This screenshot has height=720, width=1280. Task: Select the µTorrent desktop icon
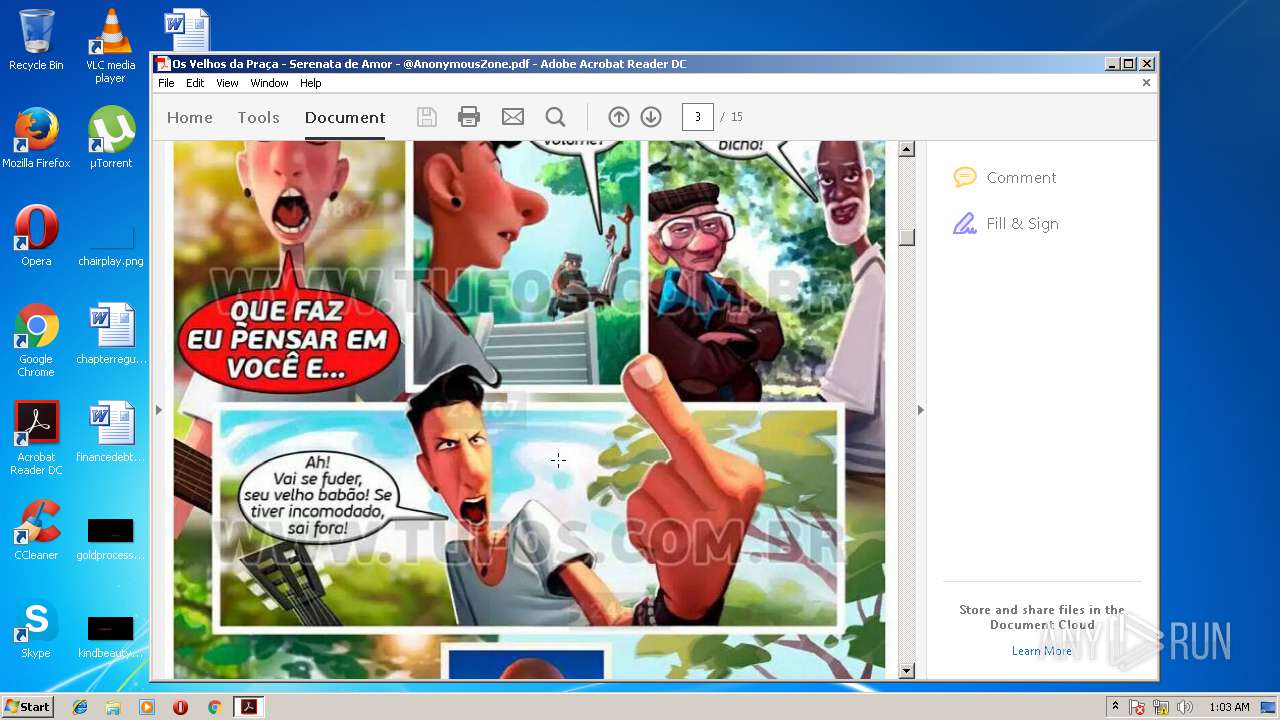(x=110, y=138)
